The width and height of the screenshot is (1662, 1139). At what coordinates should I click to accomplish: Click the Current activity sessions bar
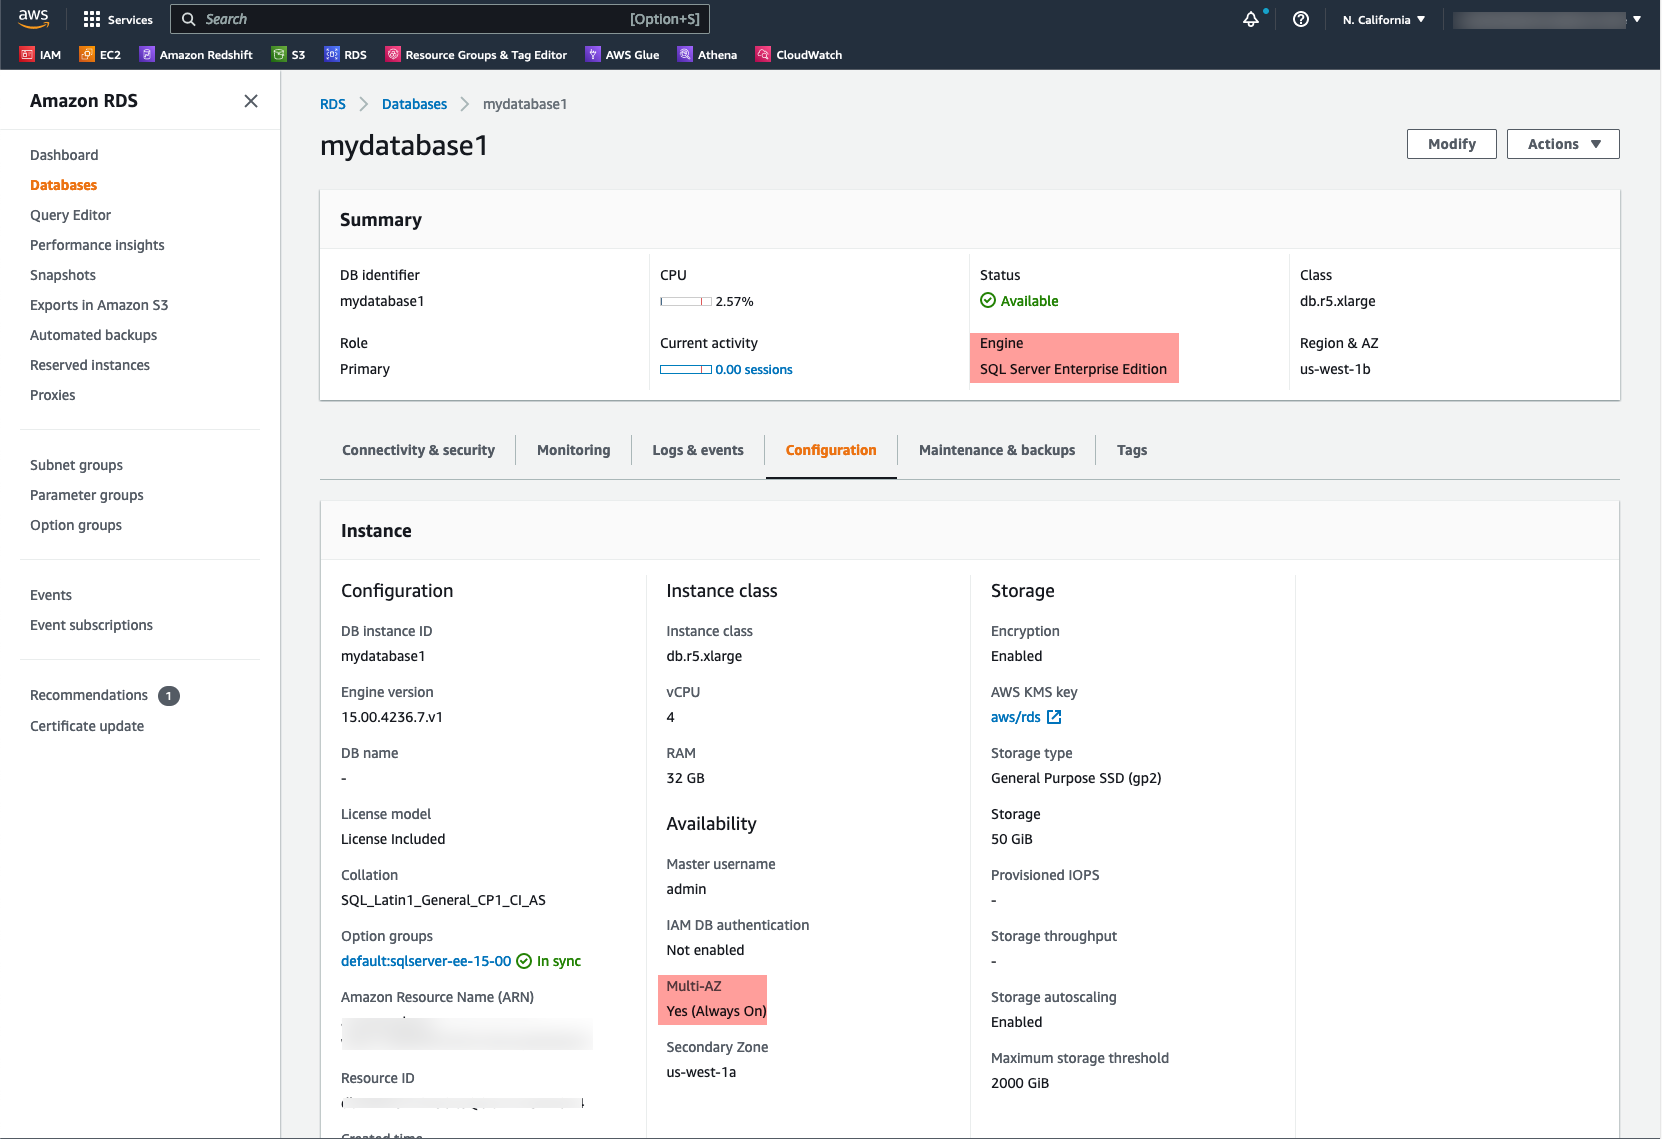click(x=686, y=369)
